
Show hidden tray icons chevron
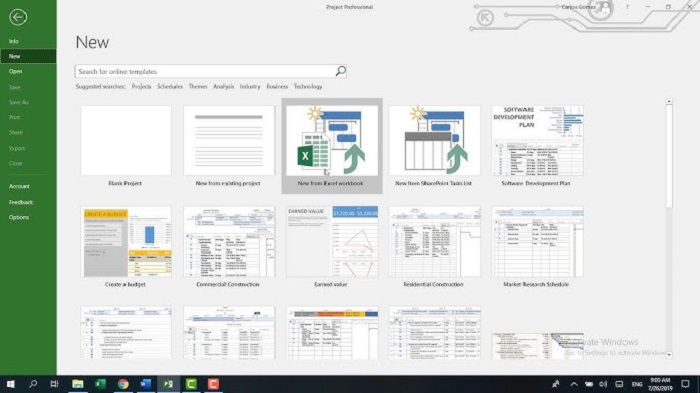[574, 384]
